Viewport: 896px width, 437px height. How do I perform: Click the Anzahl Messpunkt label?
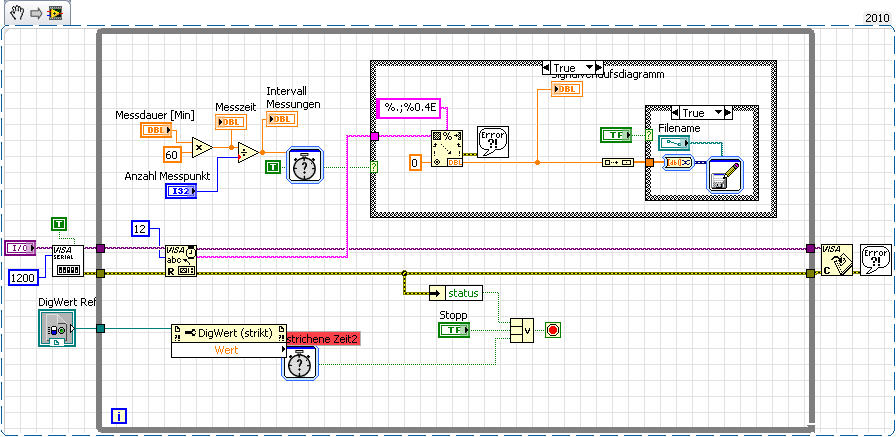(167, 177)
